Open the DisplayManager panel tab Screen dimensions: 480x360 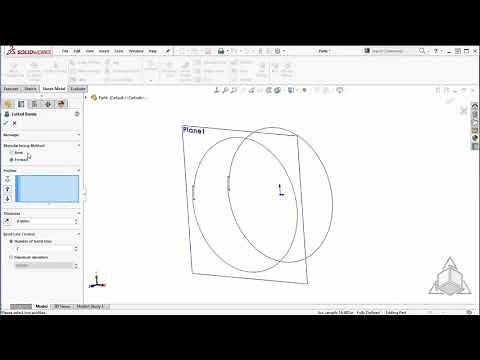click(x=61, y=104)
